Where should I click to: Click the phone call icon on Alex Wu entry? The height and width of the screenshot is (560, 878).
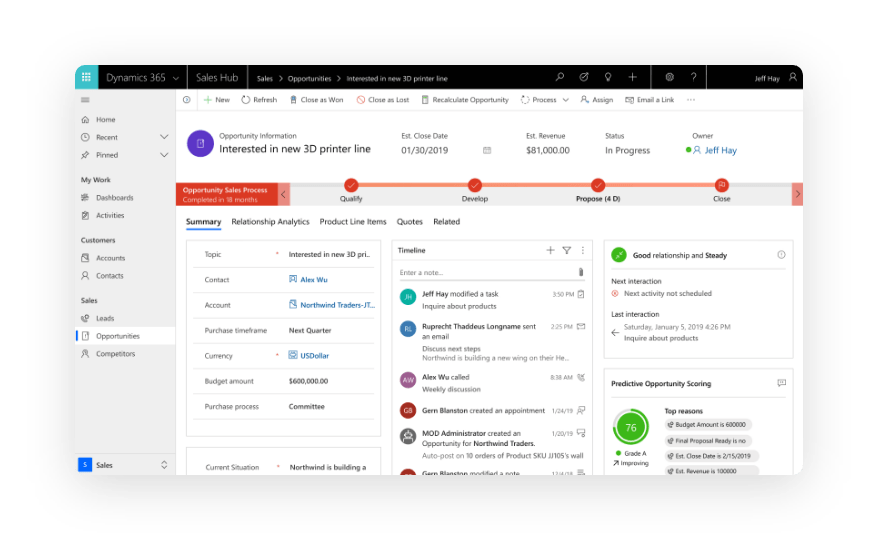581,377
